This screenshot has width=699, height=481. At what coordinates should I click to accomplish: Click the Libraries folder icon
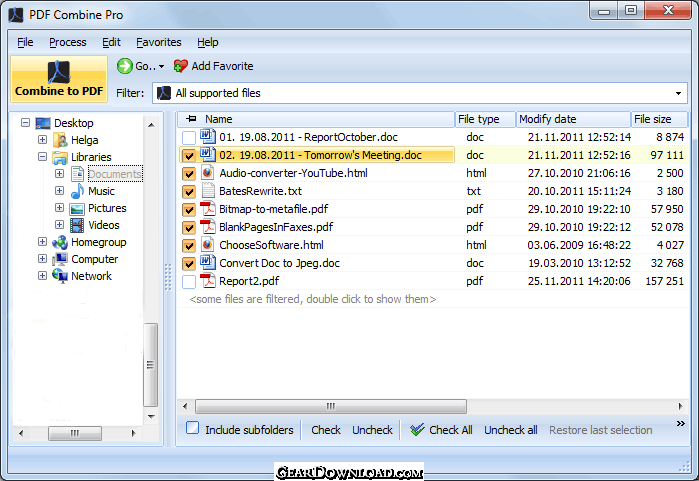(x=60, y=157)
